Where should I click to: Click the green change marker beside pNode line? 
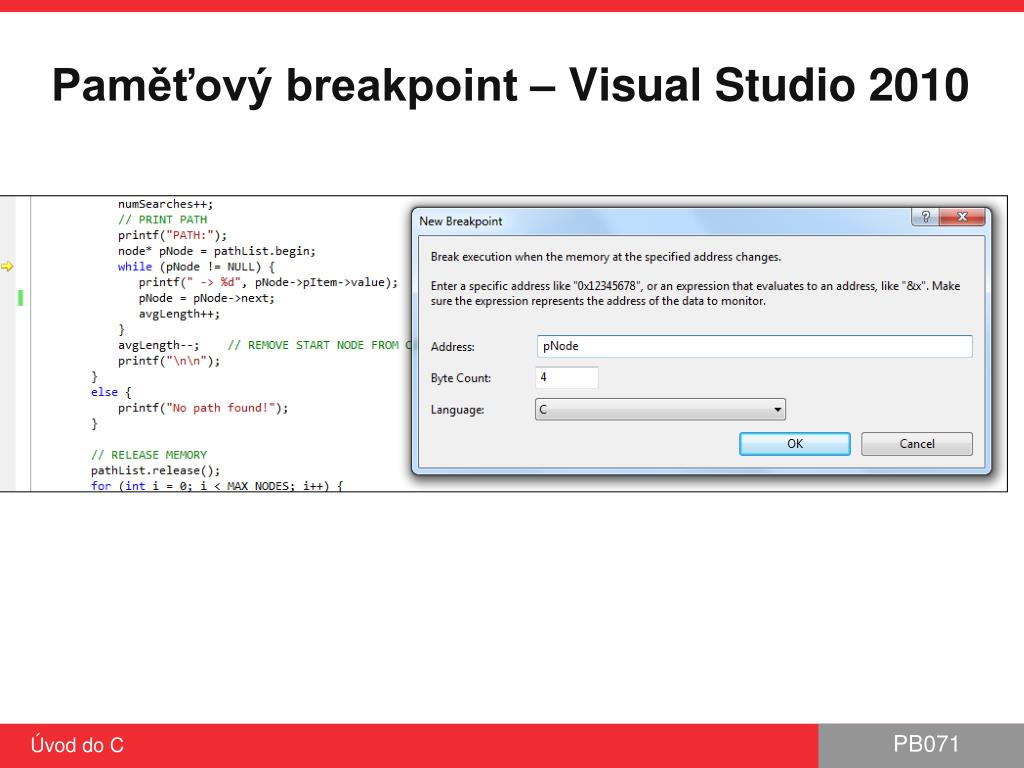coord(20,298)
